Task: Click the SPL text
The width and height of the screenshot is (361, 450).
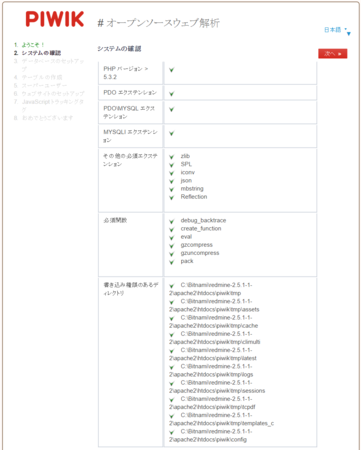Action: [186, 164]
